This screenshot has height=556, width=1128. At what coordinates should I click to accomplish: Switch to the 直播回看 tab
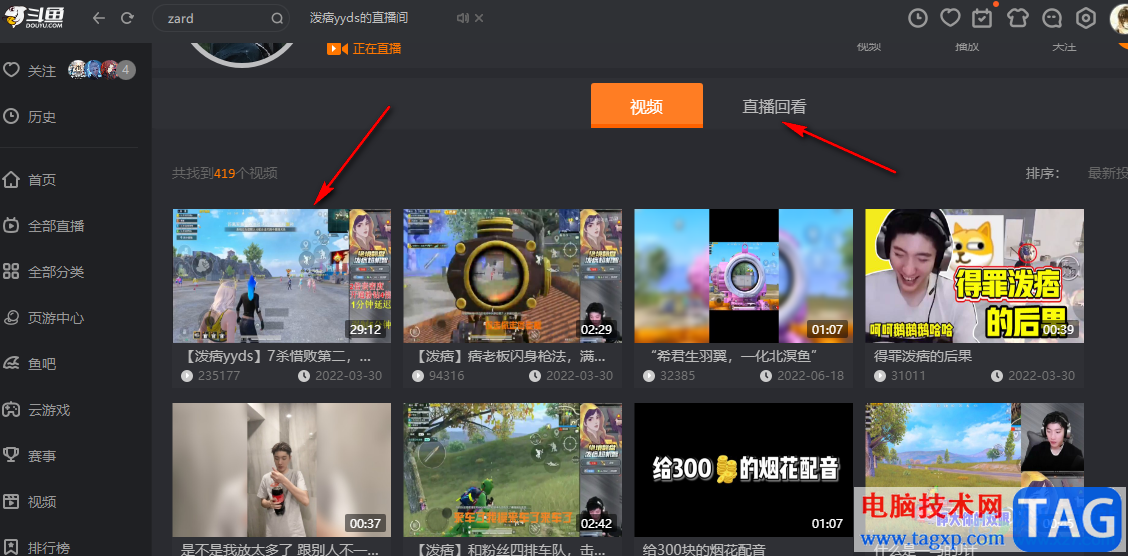774,107
